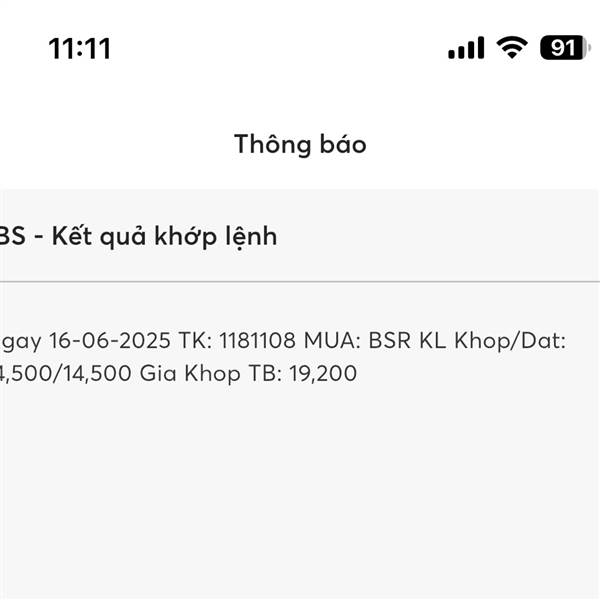Tap the divider line under notification title

click(300, 282)
